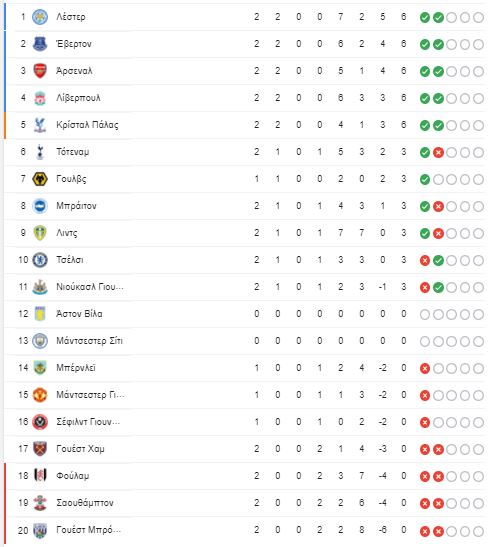Viewport: 504px width, 547px height.
Task: Click Chelsea's green win form indicator
Action: (x=438, y=260)
